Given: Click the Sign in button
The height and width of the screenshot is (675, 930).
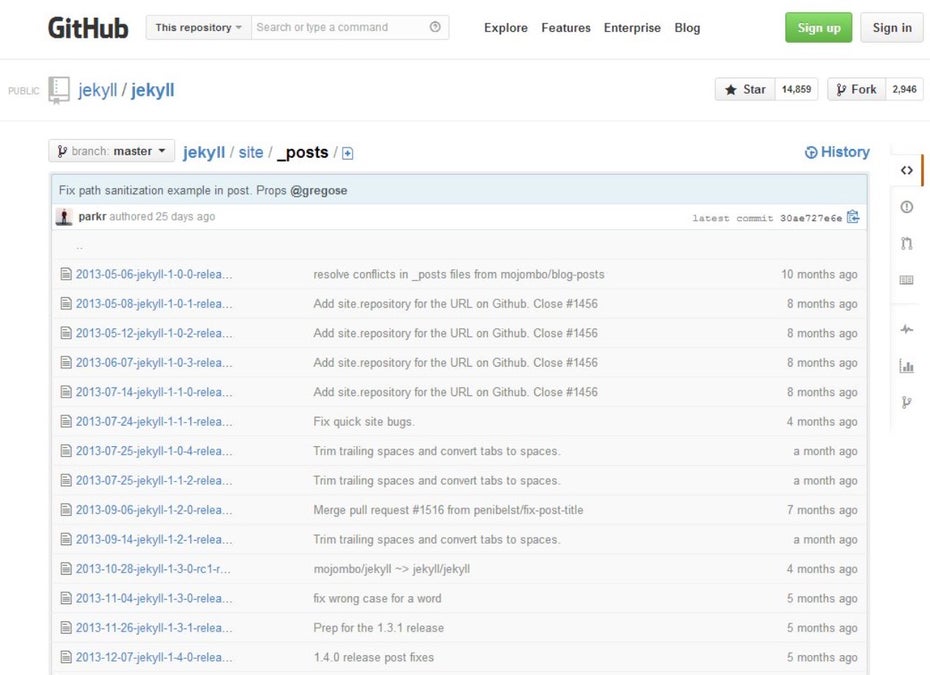Looking at the screenshot, I should point(891,27).
